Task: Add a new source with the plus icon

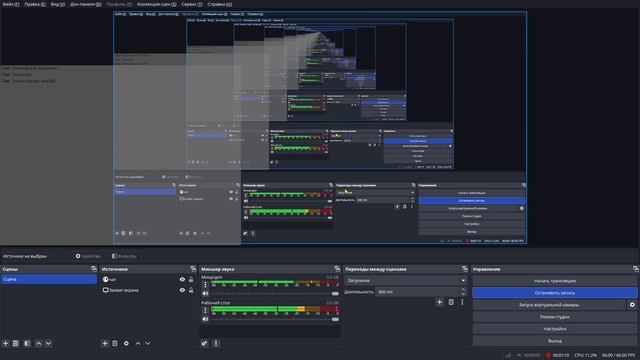Action: pyautogui.click(x=105, y=343)
